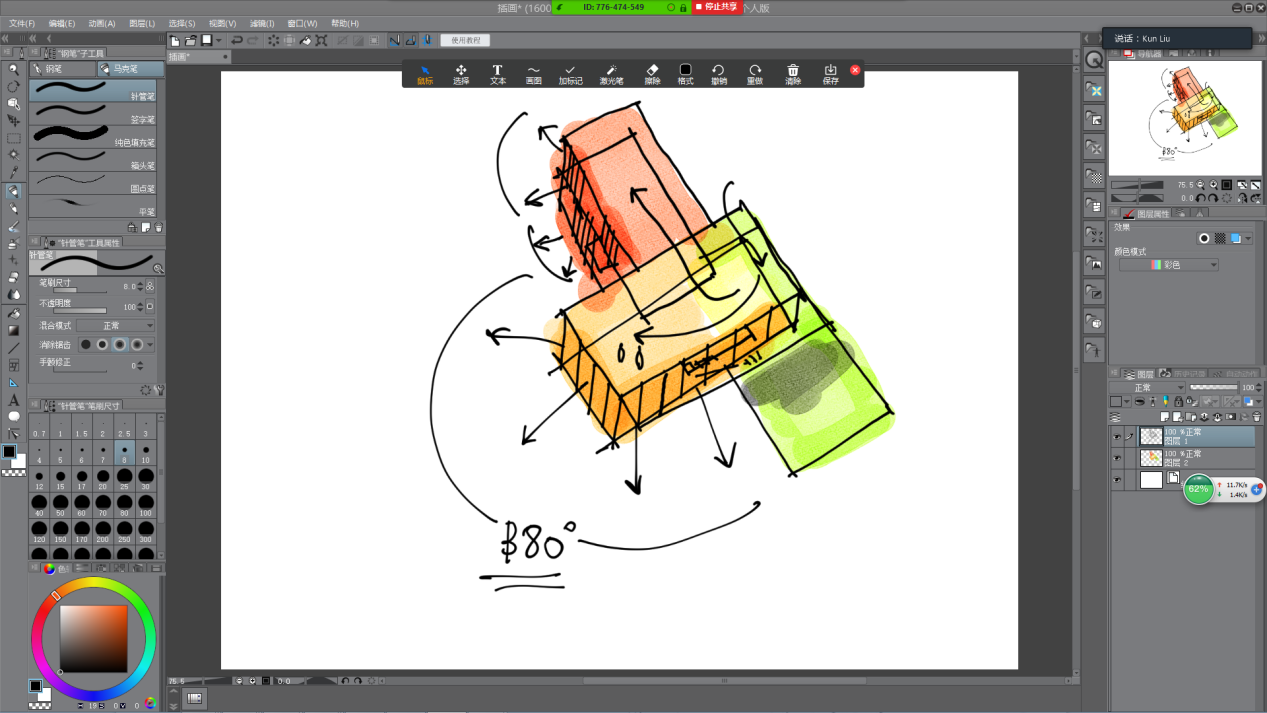
Task: Toggle visibility of the bottom paper layer
Action: point(1116,480)
